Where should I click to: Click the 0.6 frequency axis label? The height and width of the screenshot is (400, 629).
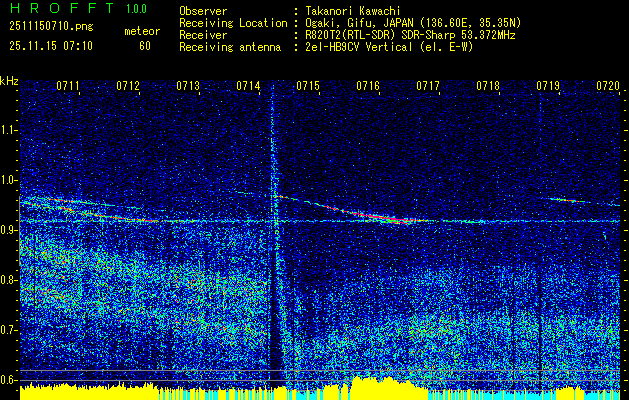[8, 380]
